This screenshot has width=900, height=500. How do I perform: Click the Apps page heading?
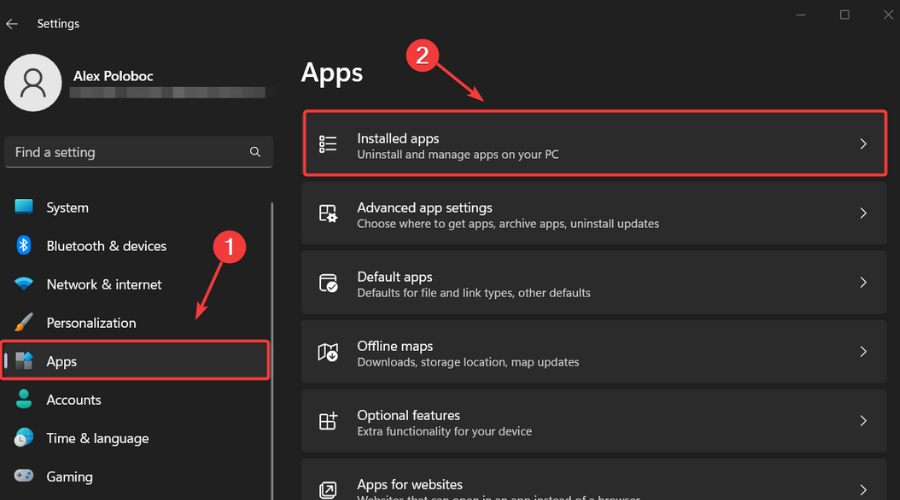click(332, 73)
